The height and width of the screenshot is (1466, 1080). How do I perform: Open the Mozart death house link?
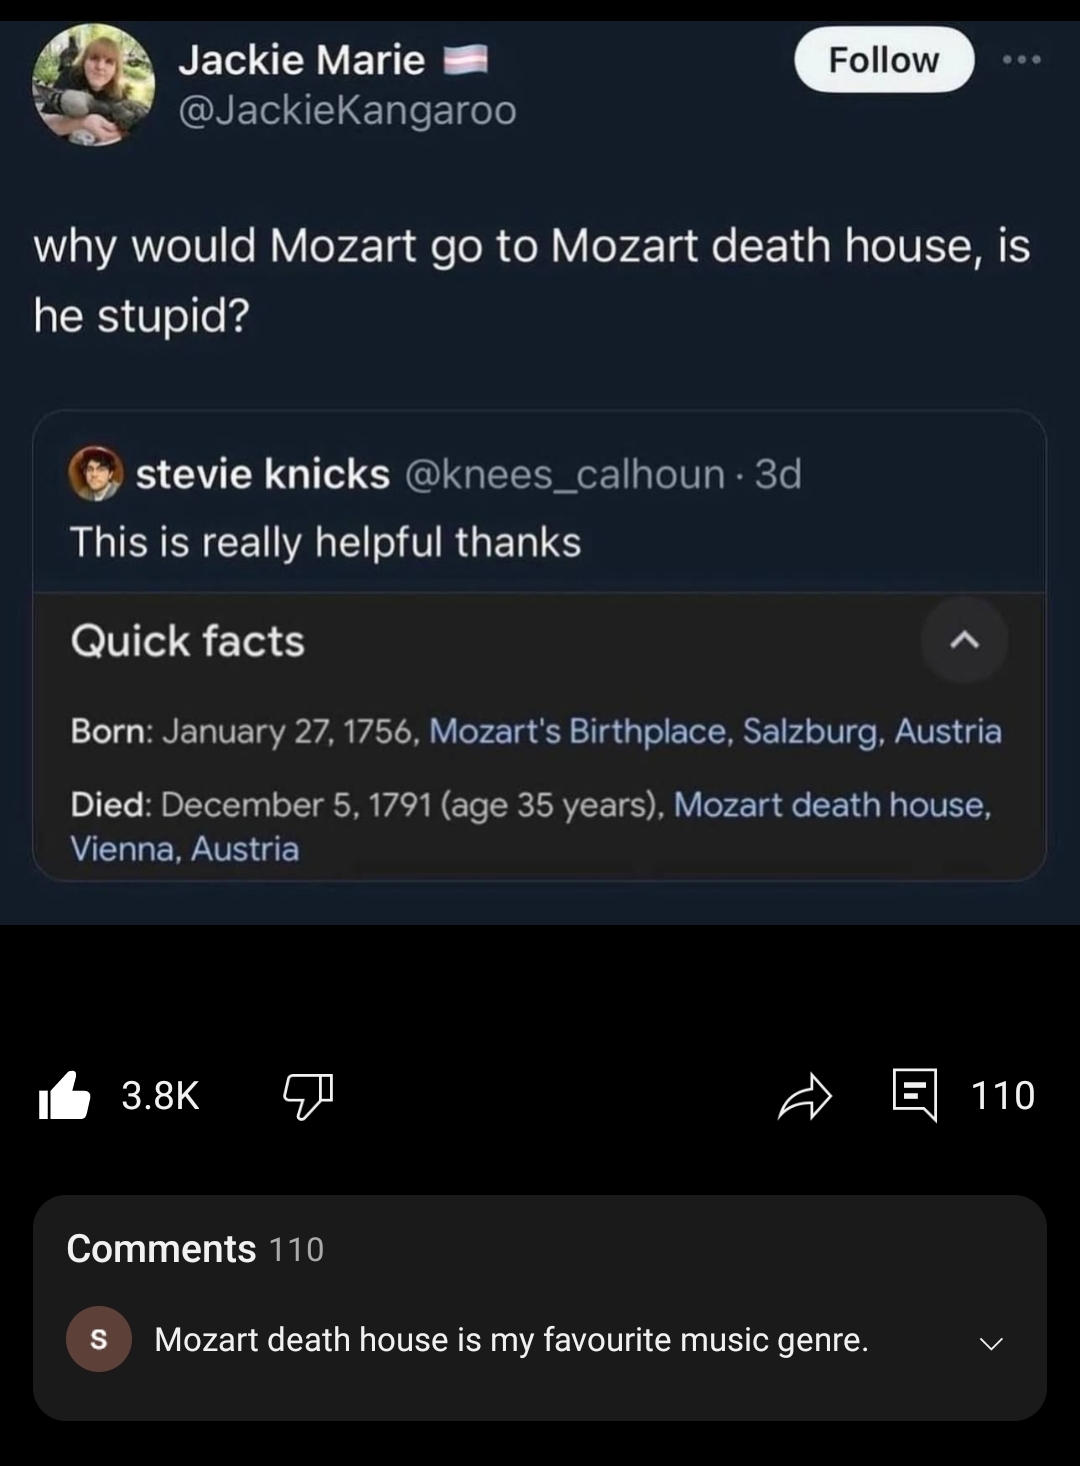[x=831, y=804]
